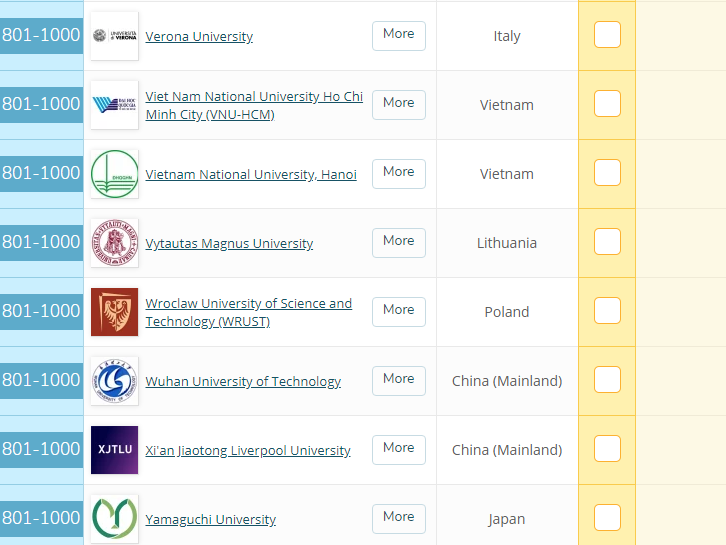Enable the checkbox for Yamaguchi University
Screen dimensions: 726x545
click(607, 518)
